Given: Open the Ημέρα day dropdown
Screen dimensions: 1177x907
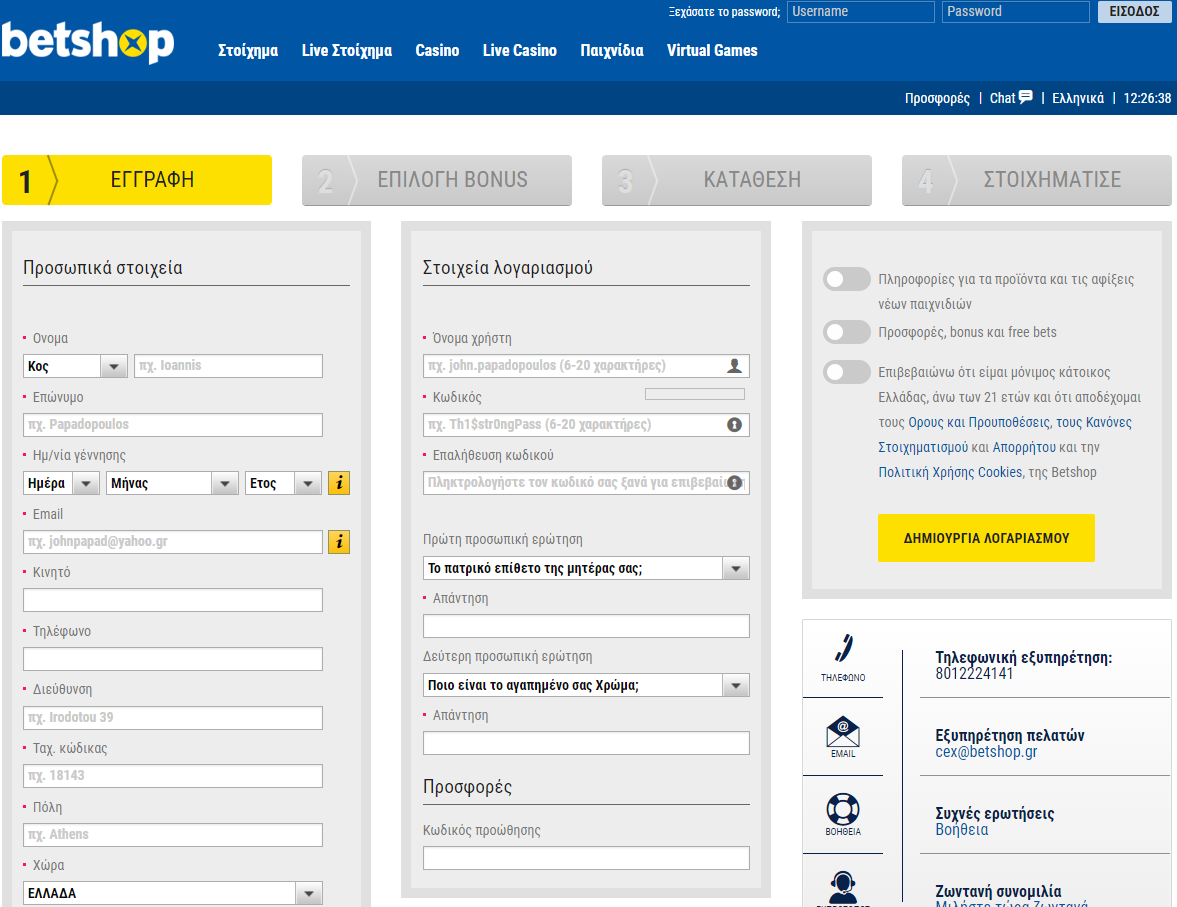Looking at the screenshot, I should (61, 483).
